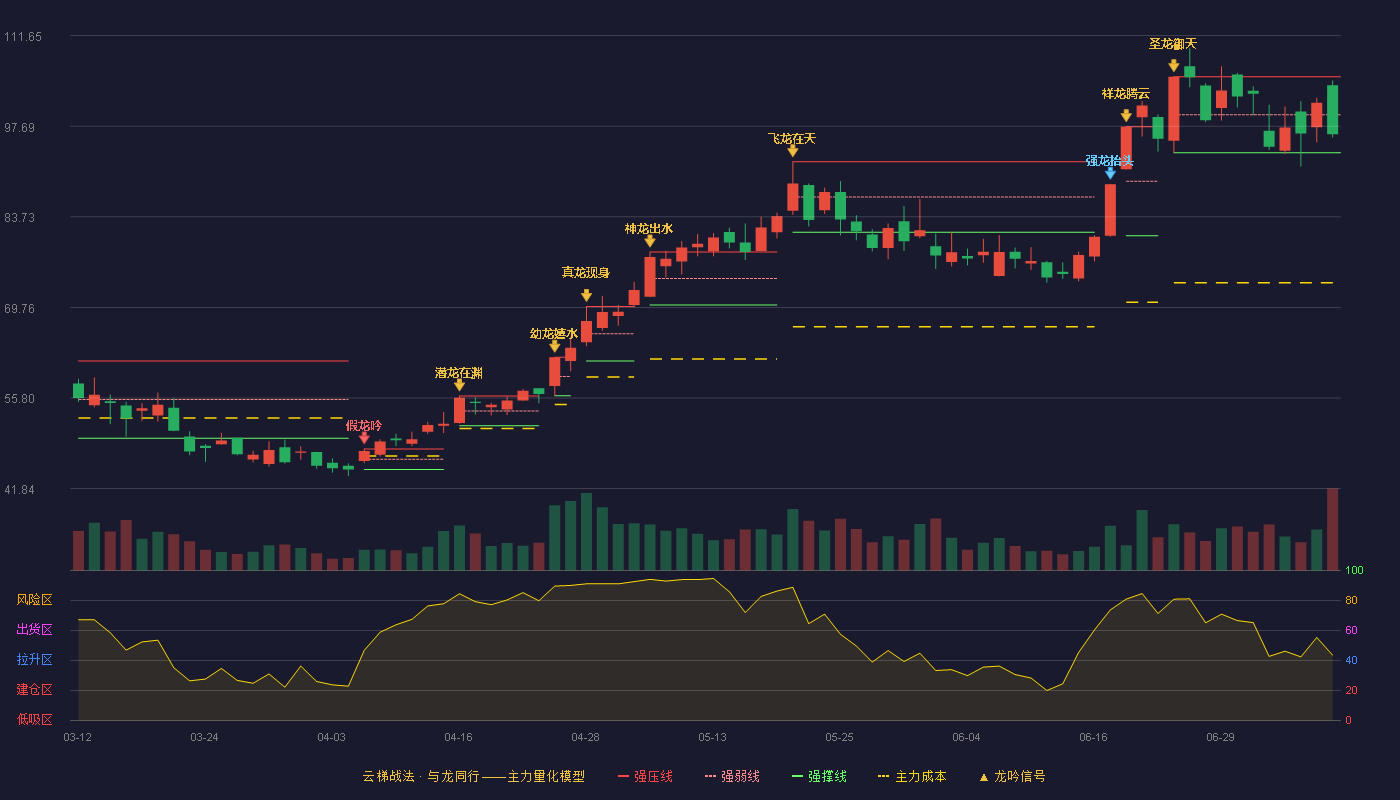Select the tall red candle under 圣龙御天
Screen dimensions: 1400x800
tap(1173, 108)
